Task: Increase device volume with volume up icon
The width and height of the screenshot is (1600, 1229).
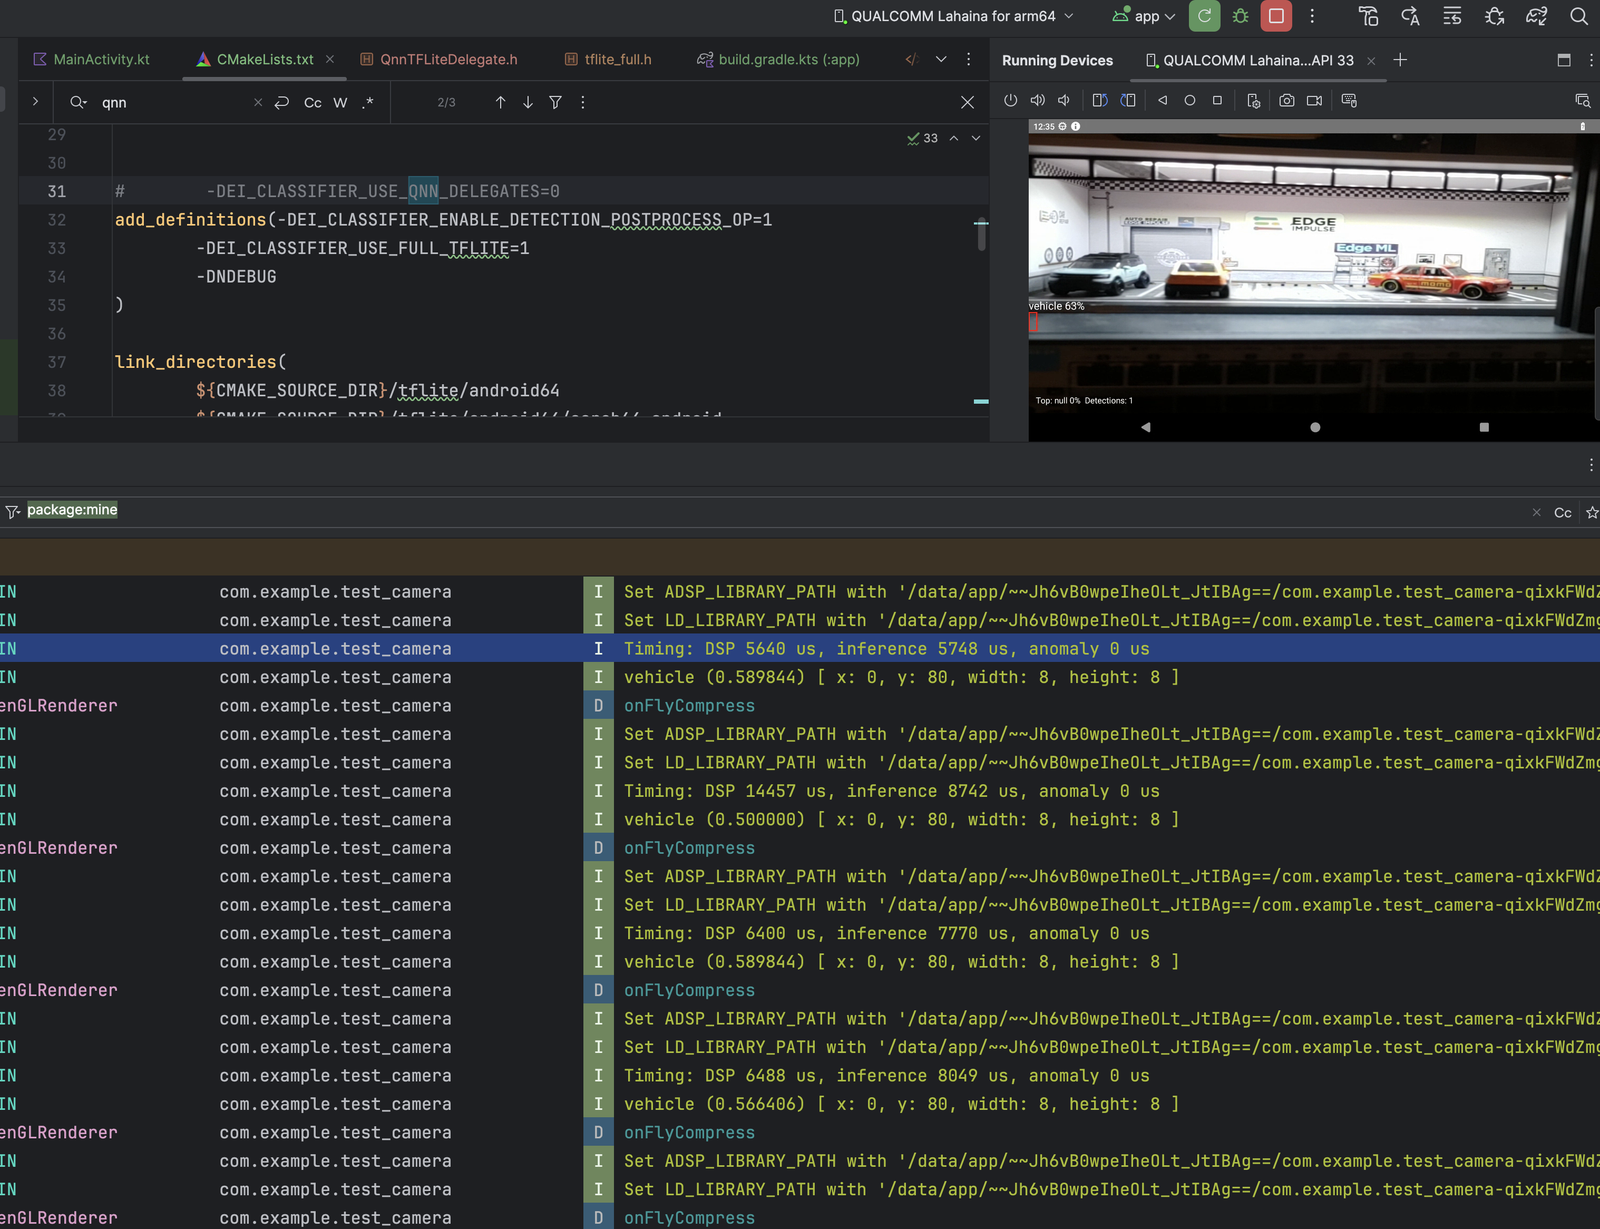Action: 1038,101
